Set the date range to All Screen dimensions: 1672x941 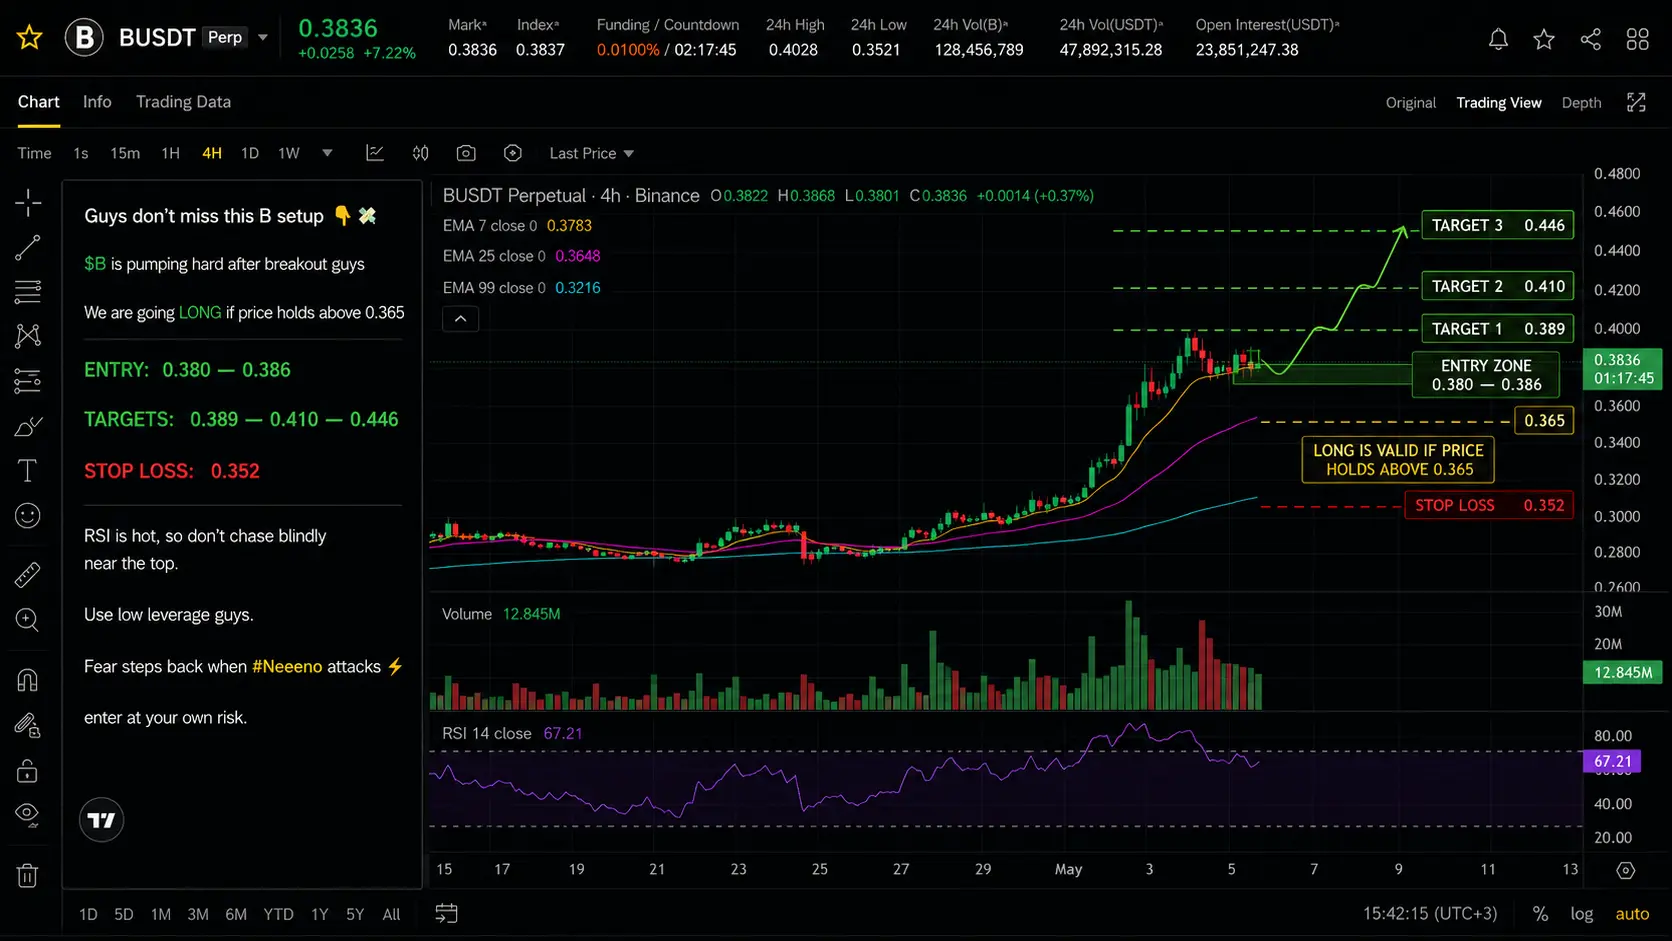coord(392,914)
